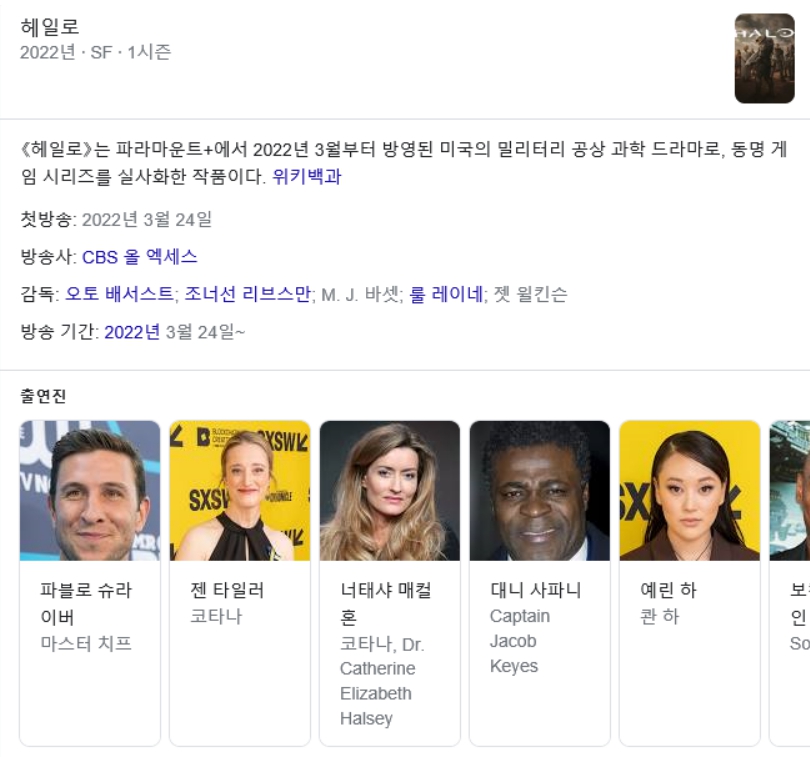810x757 pixels.
Task: Click first broadcast date 2022년 3월 24일
Action: pos(147,220)
